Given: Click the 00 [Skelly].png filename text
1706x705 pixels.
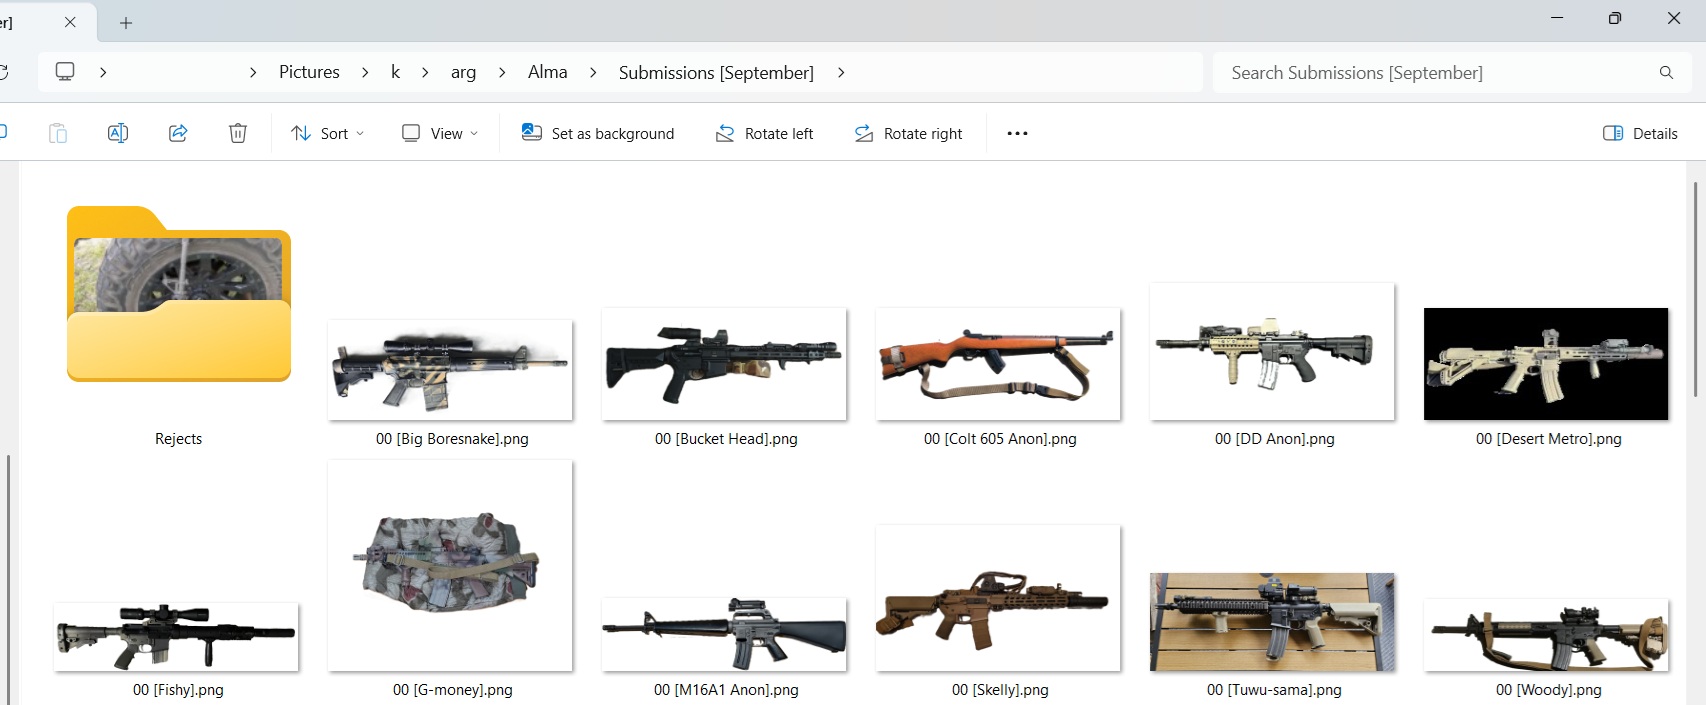Looking at the screenshot, I should (1000, 690).
